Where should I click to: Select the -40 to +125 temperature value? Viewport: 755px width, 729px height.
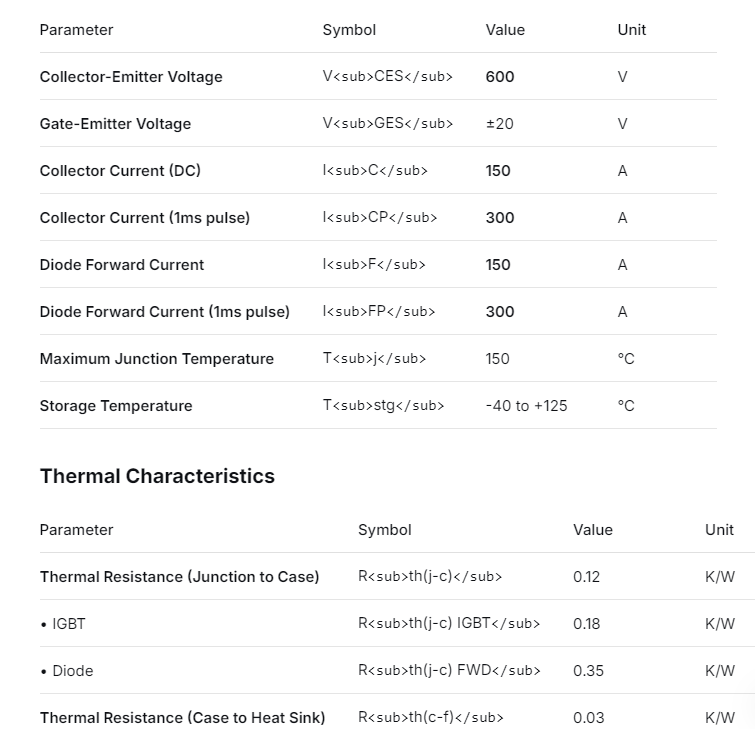pos(526,406)
